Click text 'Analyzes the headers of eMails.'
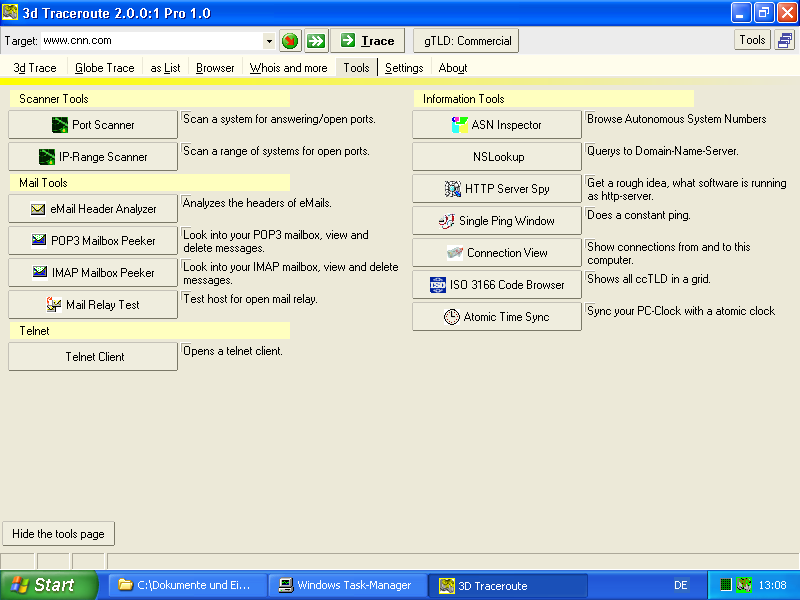Image resolution: width=800 pixels, height=600 pixels. pos(257,203)
